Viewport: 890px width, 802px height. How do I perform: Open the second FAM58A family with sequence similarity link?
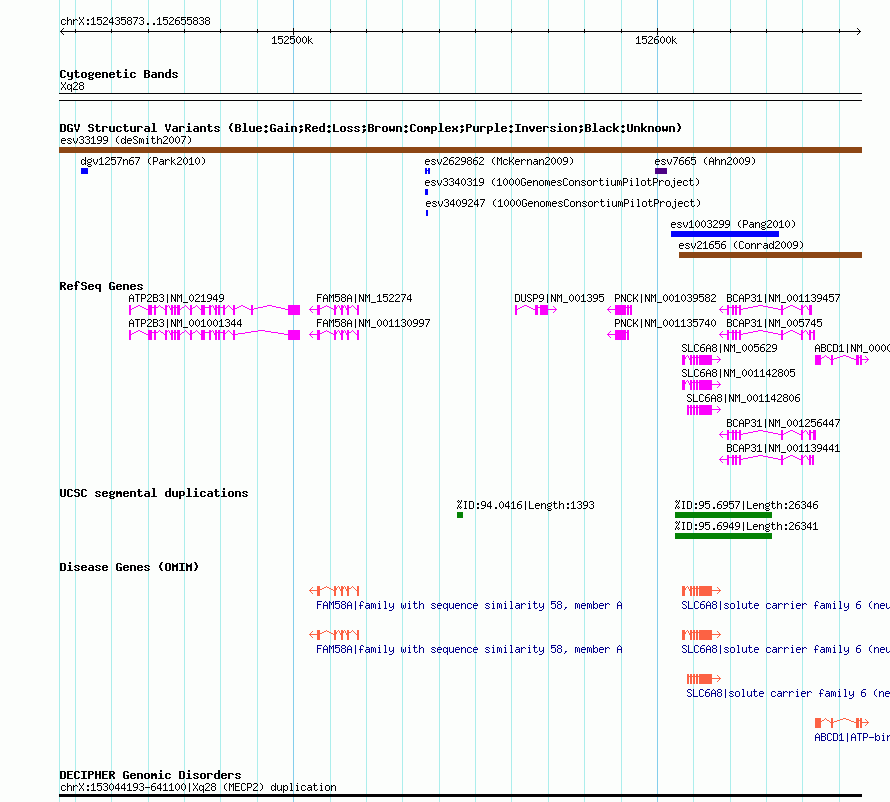[469, 649]
